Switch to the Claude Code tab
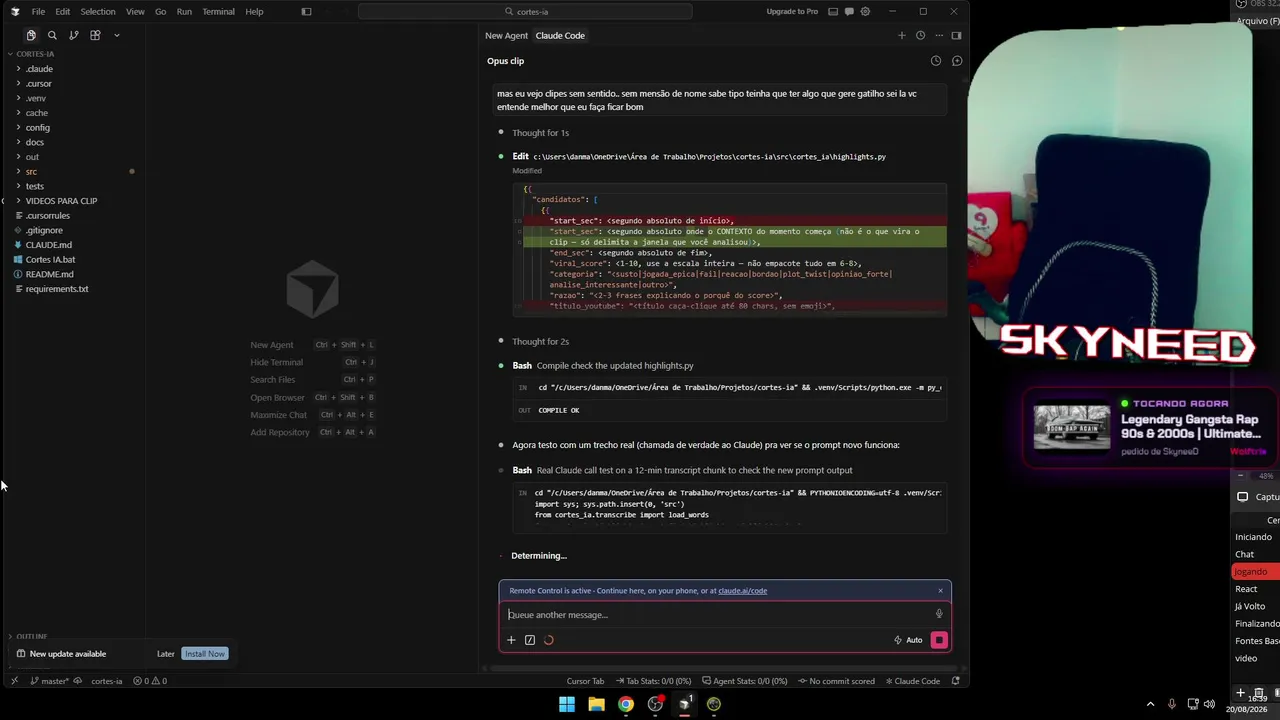This screenshot has width=1280, height=720. point(560,35)
